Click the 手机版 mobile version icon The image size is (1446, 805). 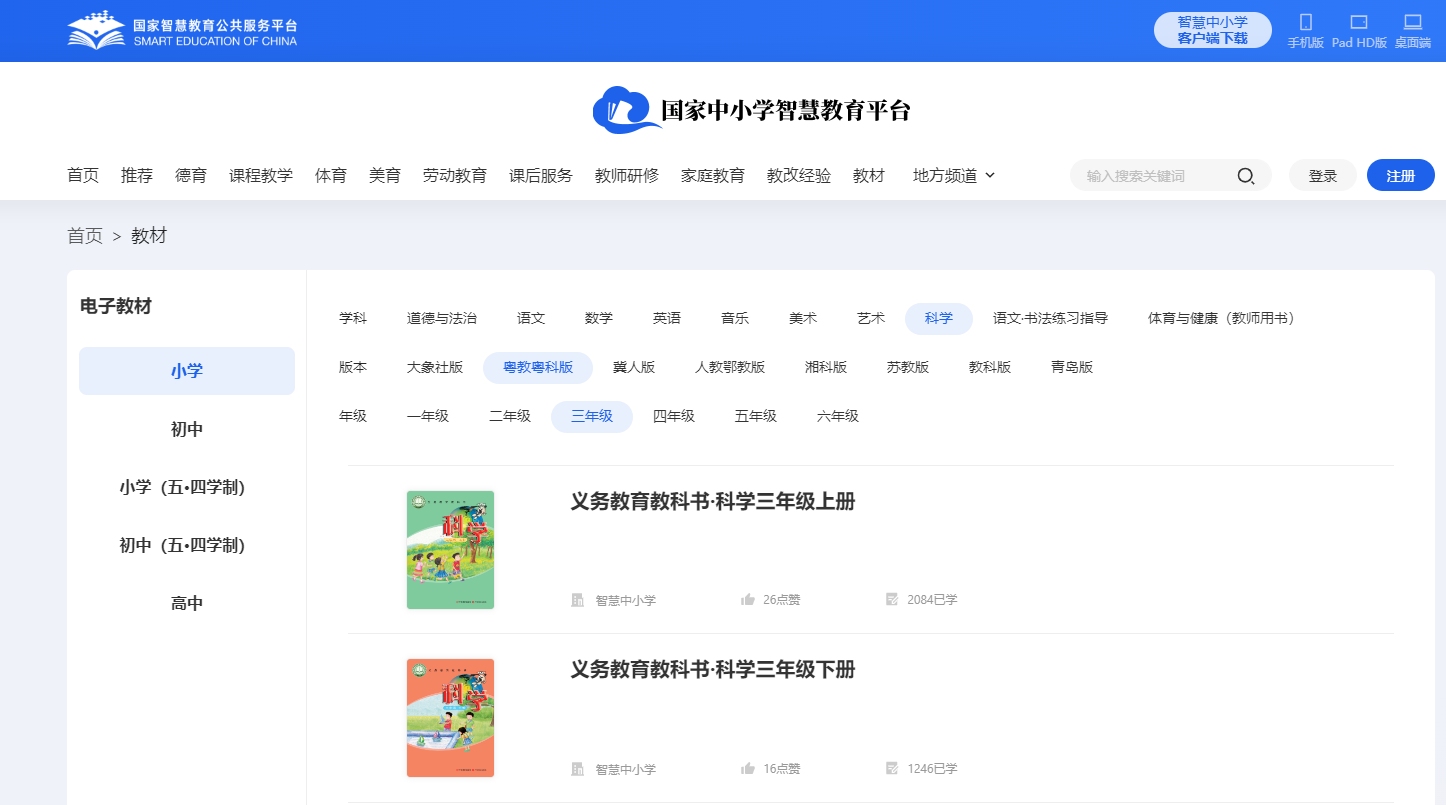pos(1305,24)
